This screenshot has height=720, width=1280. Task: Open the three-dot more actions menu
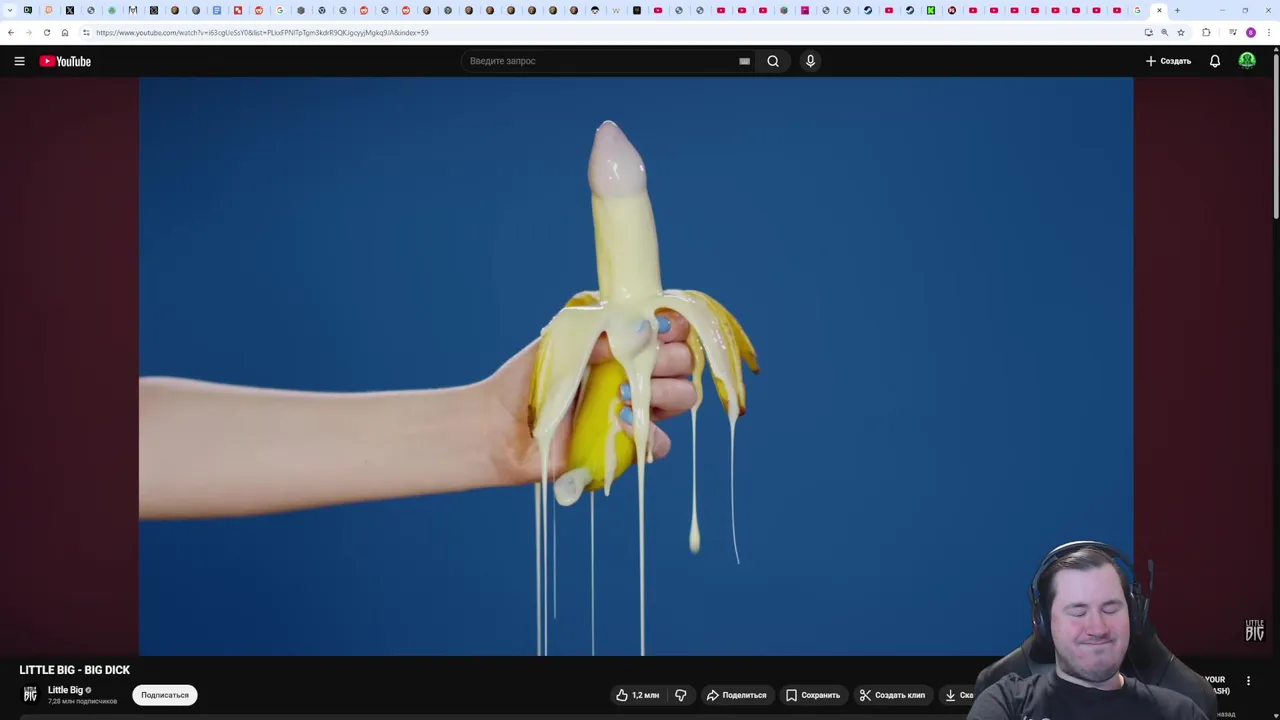tap(1248, 681)
